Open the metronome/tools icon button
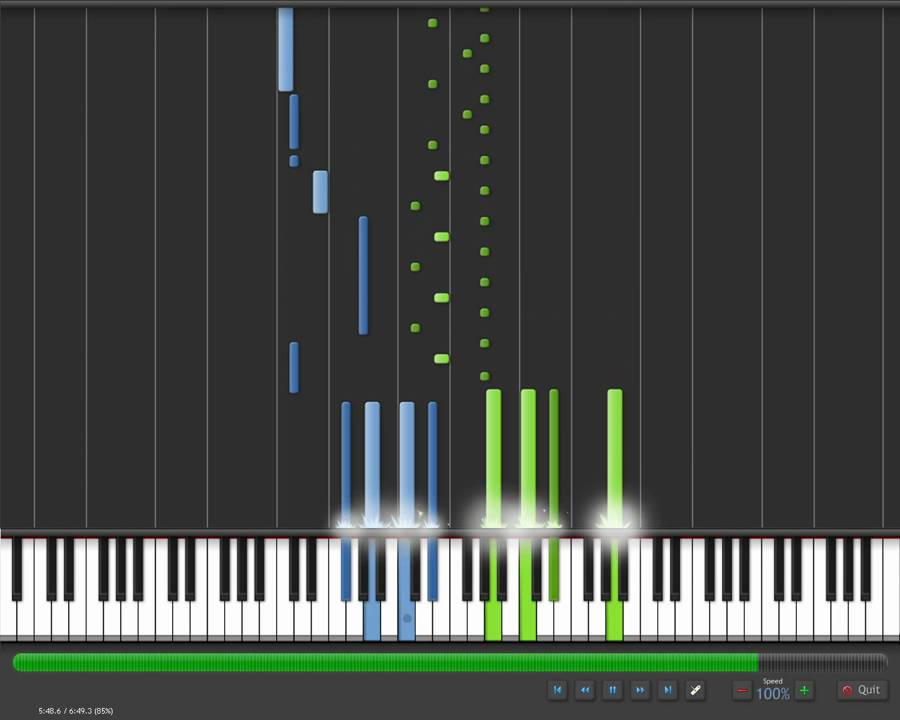Screen dimensions: 900x720 click(x=695, y=690)
